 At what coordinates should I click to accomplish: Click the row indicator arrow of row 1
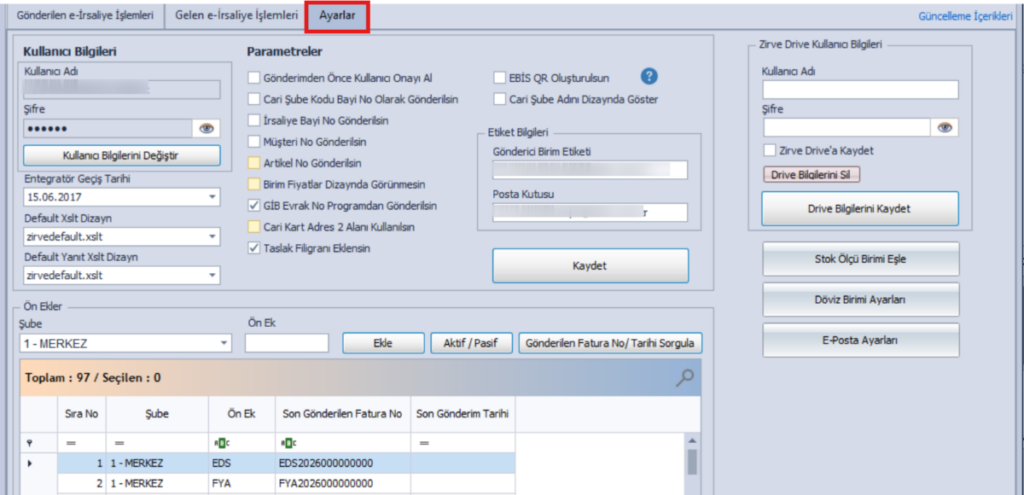coord(29,464)
